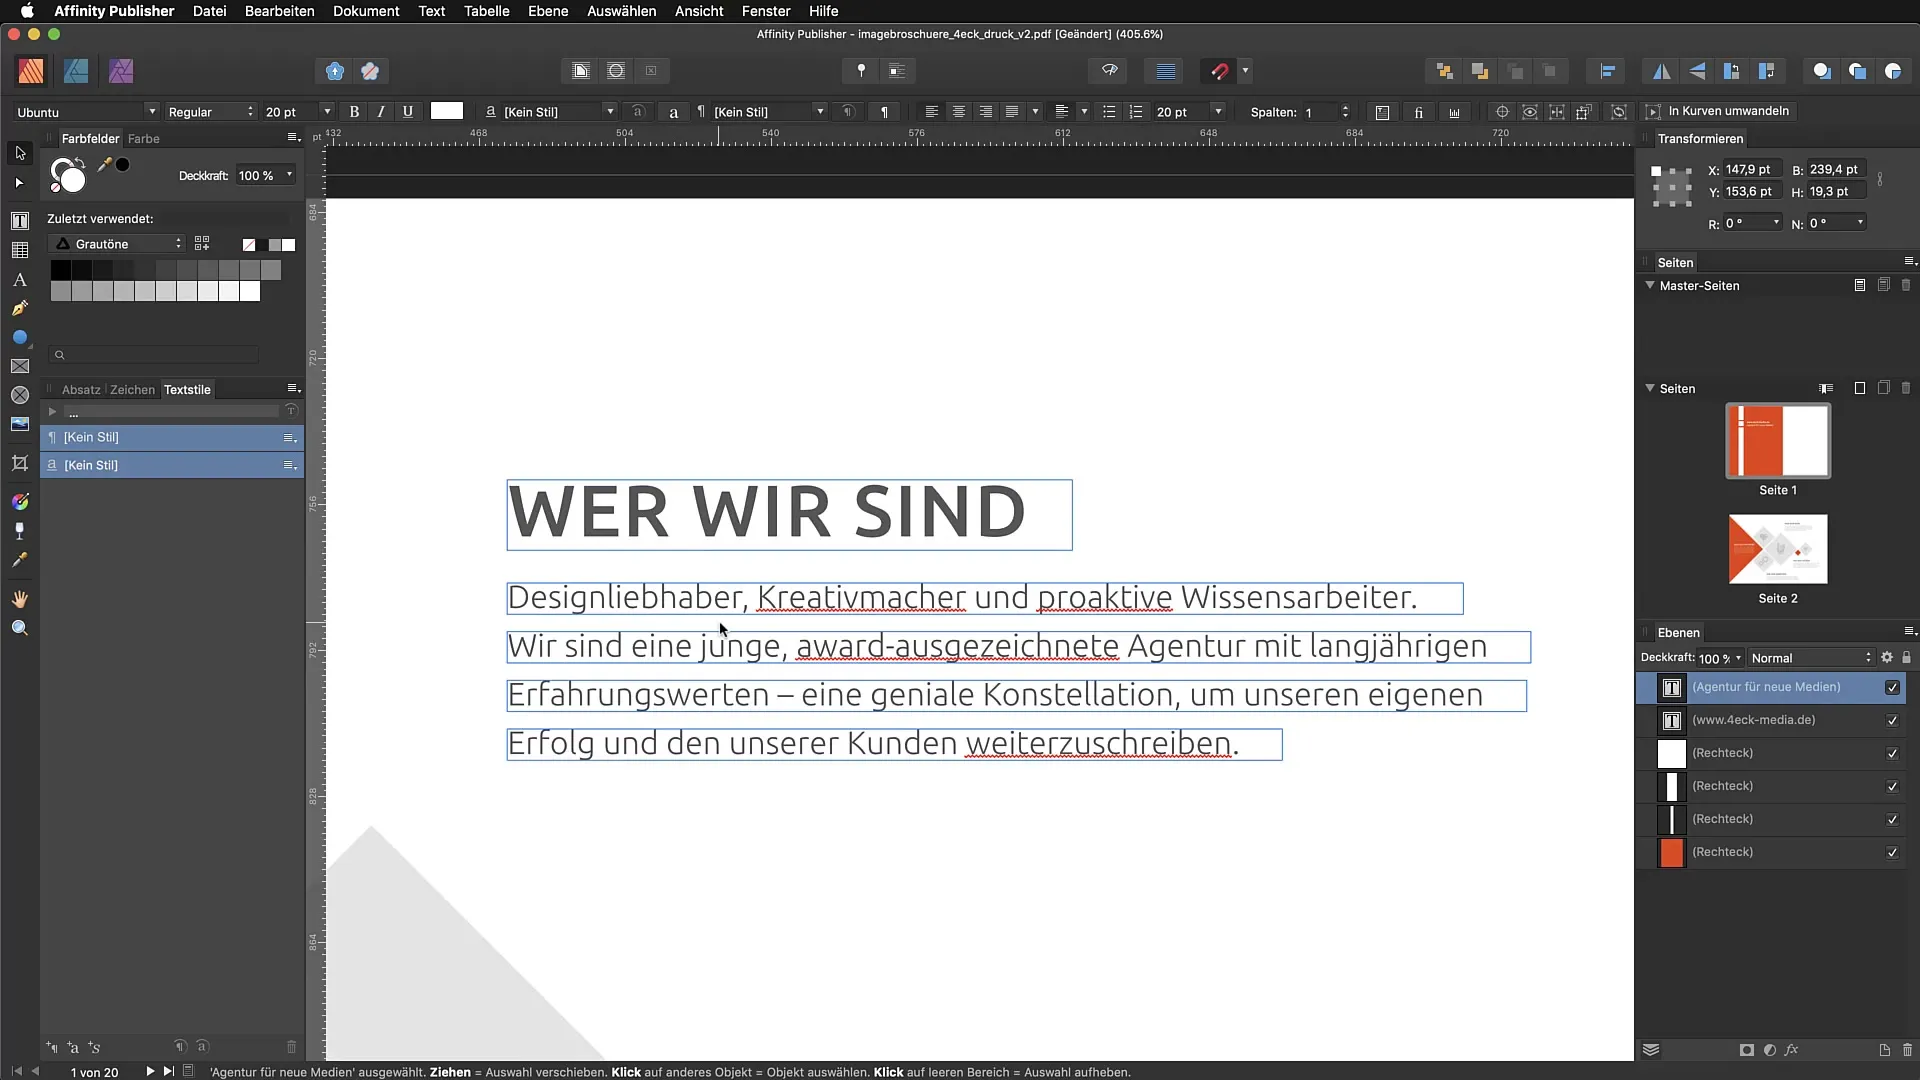Toggle visibility of Agentur für neue Medien layer

[1892, 687]
